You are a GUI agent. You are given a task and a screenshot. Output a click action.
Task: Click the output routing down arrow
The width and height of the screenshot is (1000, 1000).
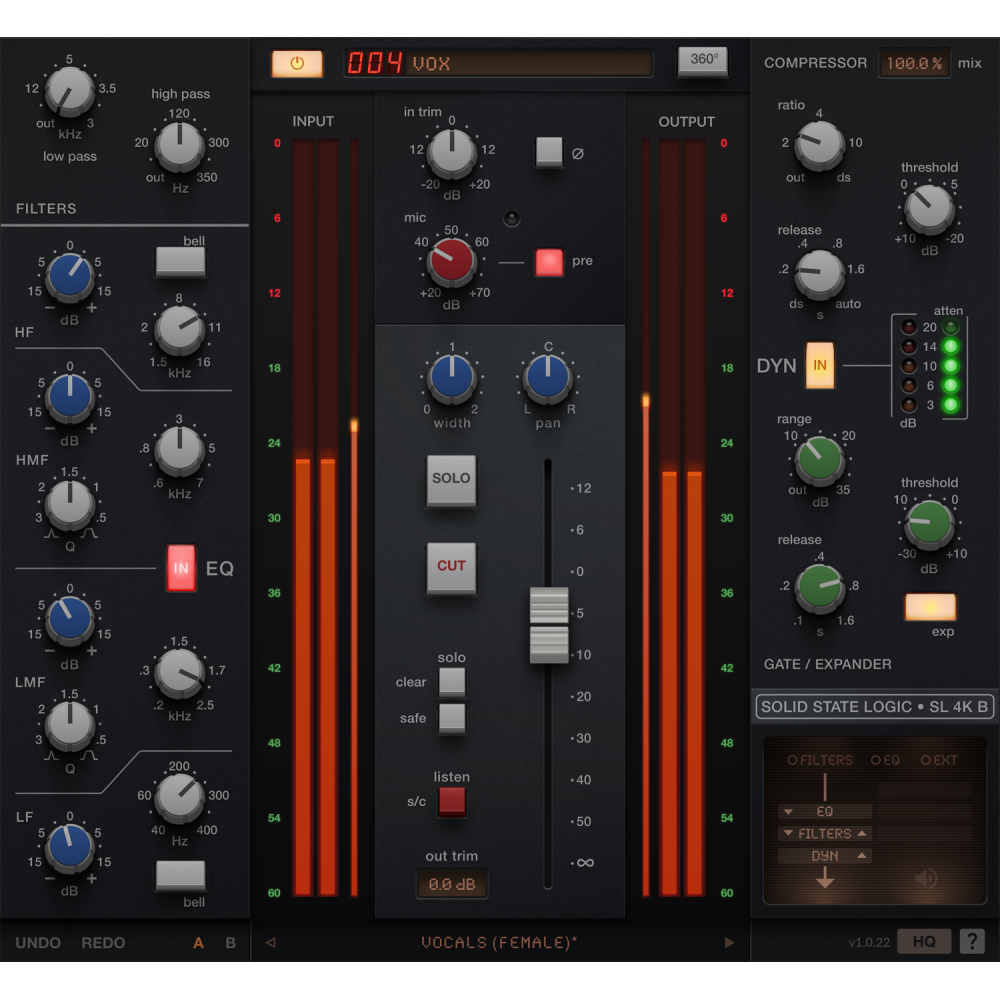coord(824,879)
